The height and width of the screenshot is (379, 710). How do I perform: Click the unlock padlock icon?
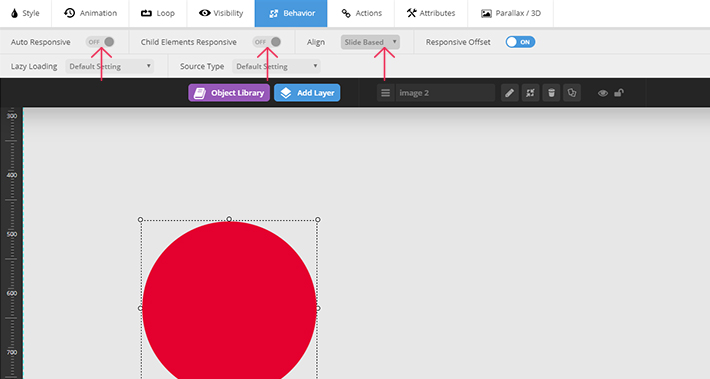coord(619,93)
